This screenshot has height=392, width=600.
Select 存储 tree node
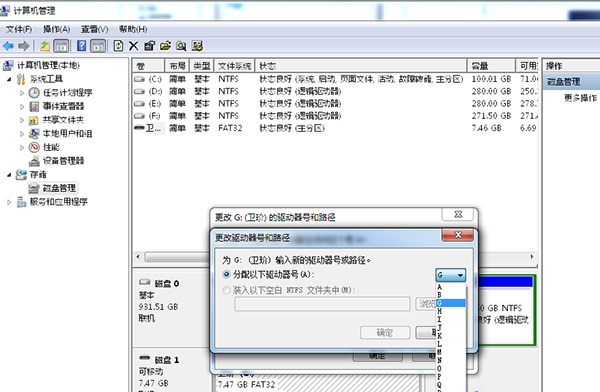pos(38,175)
